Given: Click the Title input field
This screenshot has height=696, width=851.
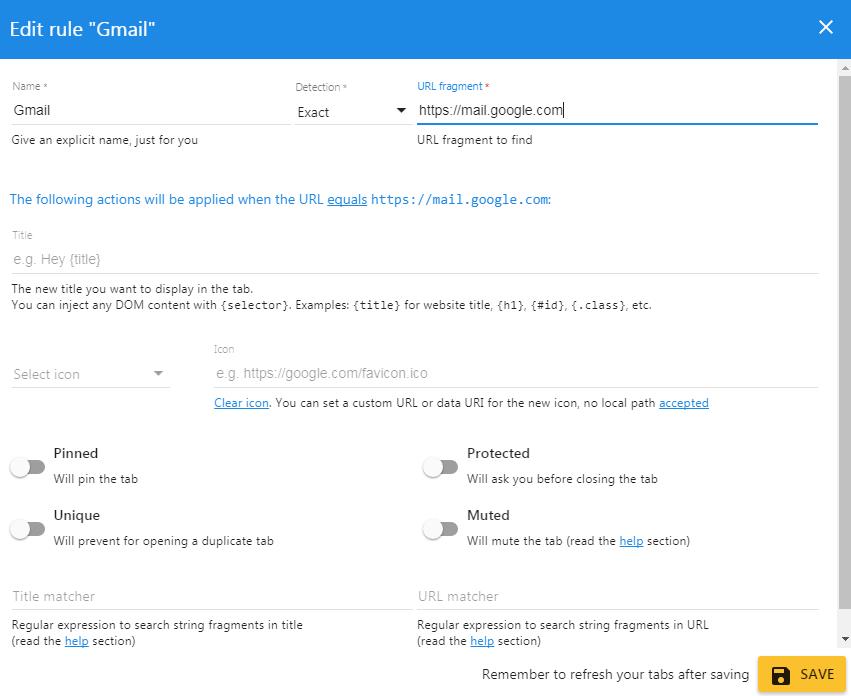Looking at the screenshot, I should point(414,259).
